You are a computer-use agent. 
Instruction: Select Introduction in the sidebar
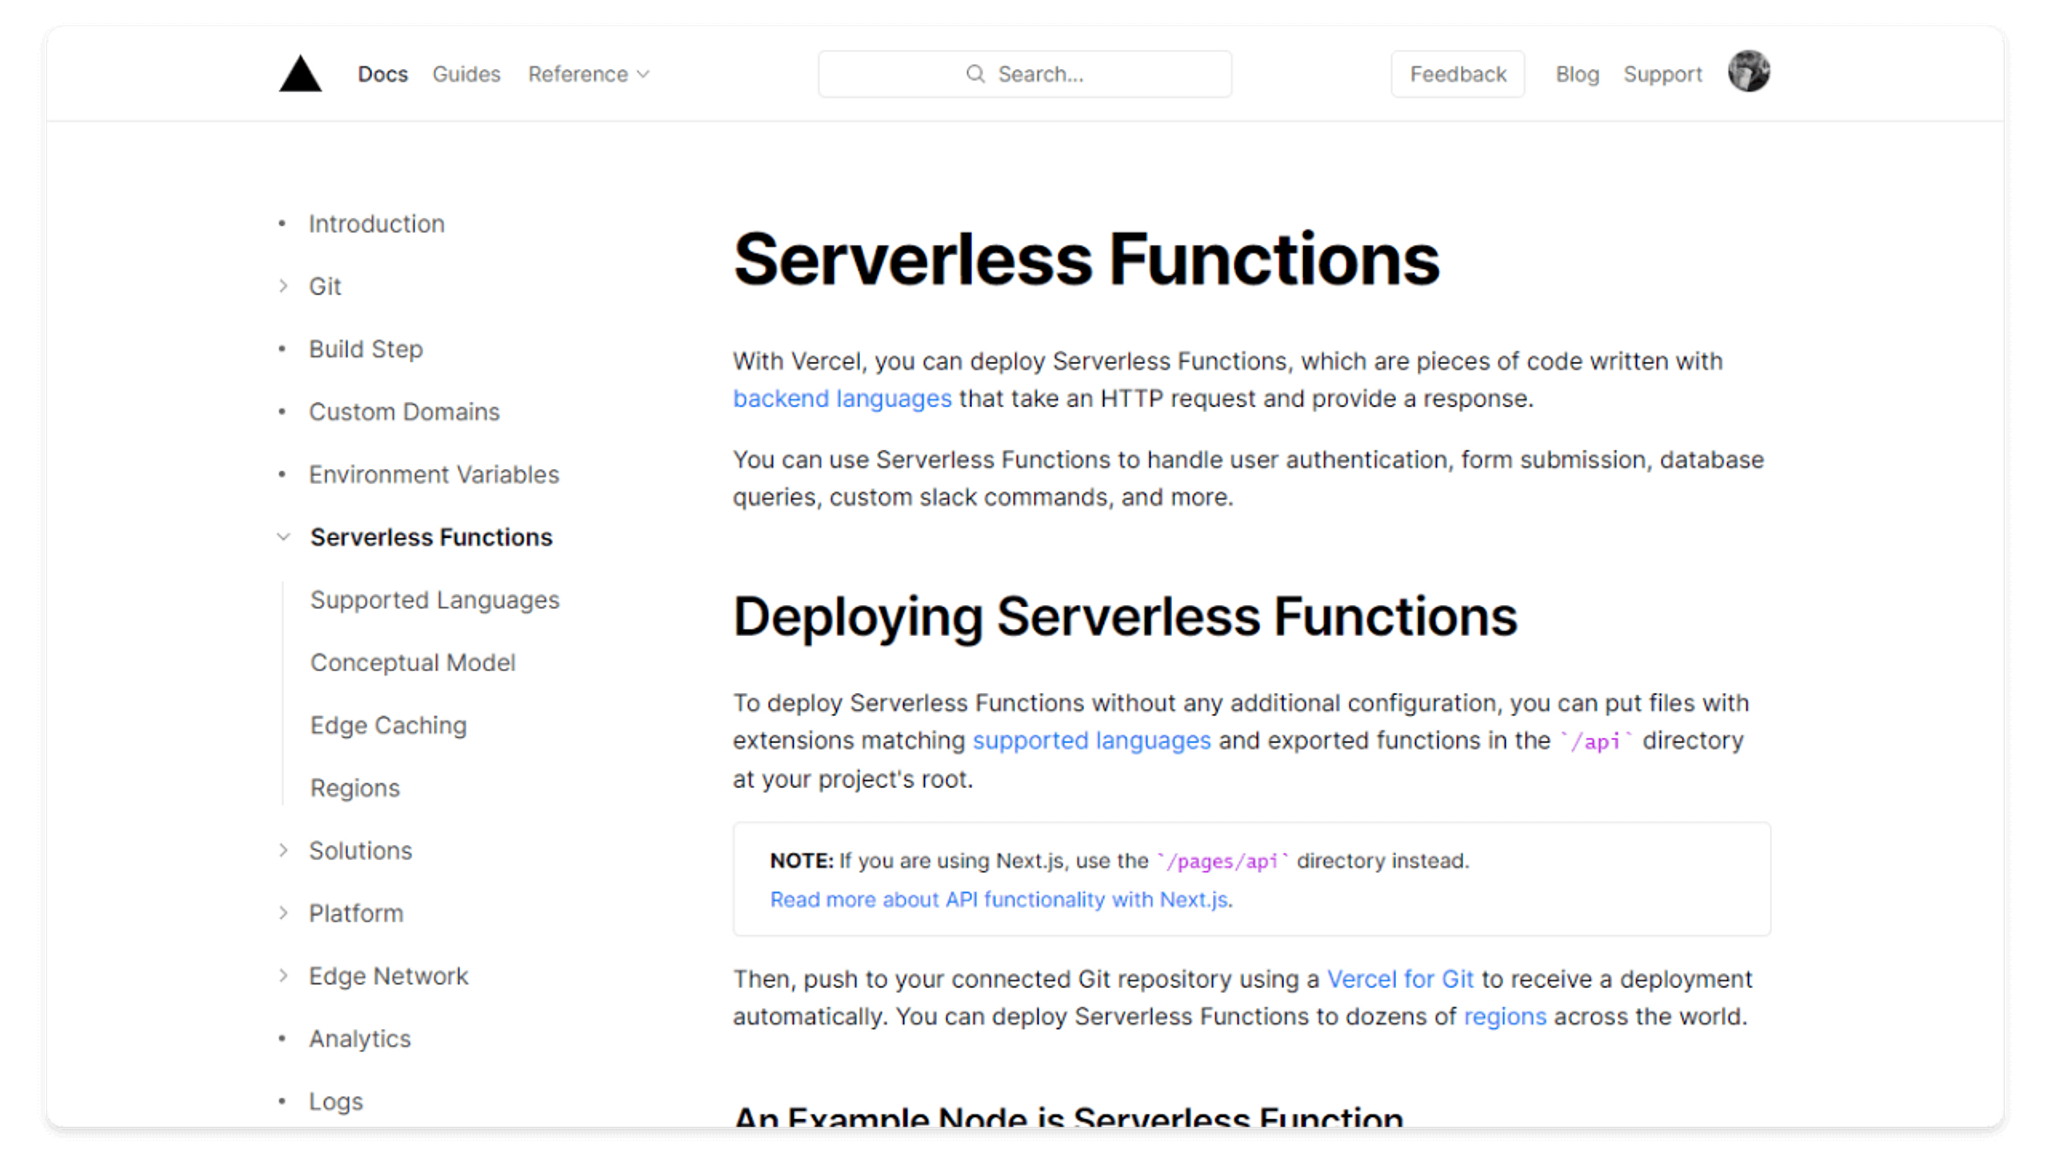376,224
